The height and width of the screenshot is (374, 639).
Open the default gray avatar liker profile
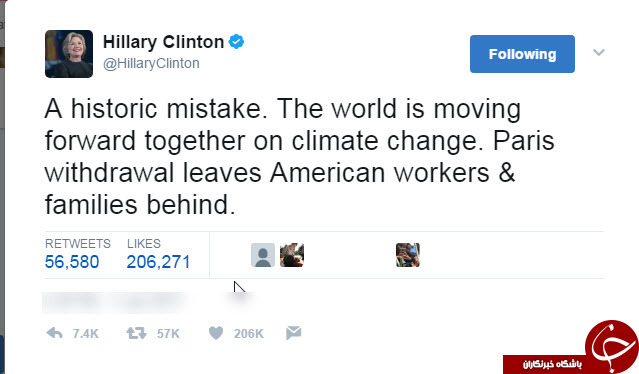click(263, 255)
